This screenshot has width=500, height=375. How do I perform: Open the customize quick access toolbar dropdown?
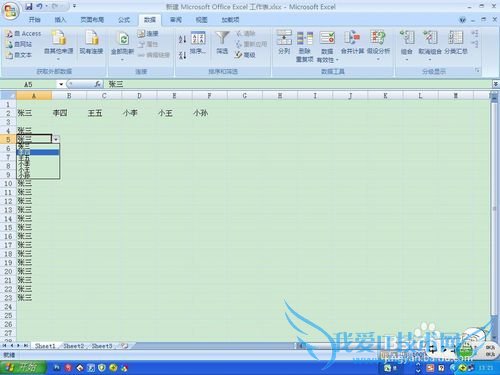[x=74, y=6]
